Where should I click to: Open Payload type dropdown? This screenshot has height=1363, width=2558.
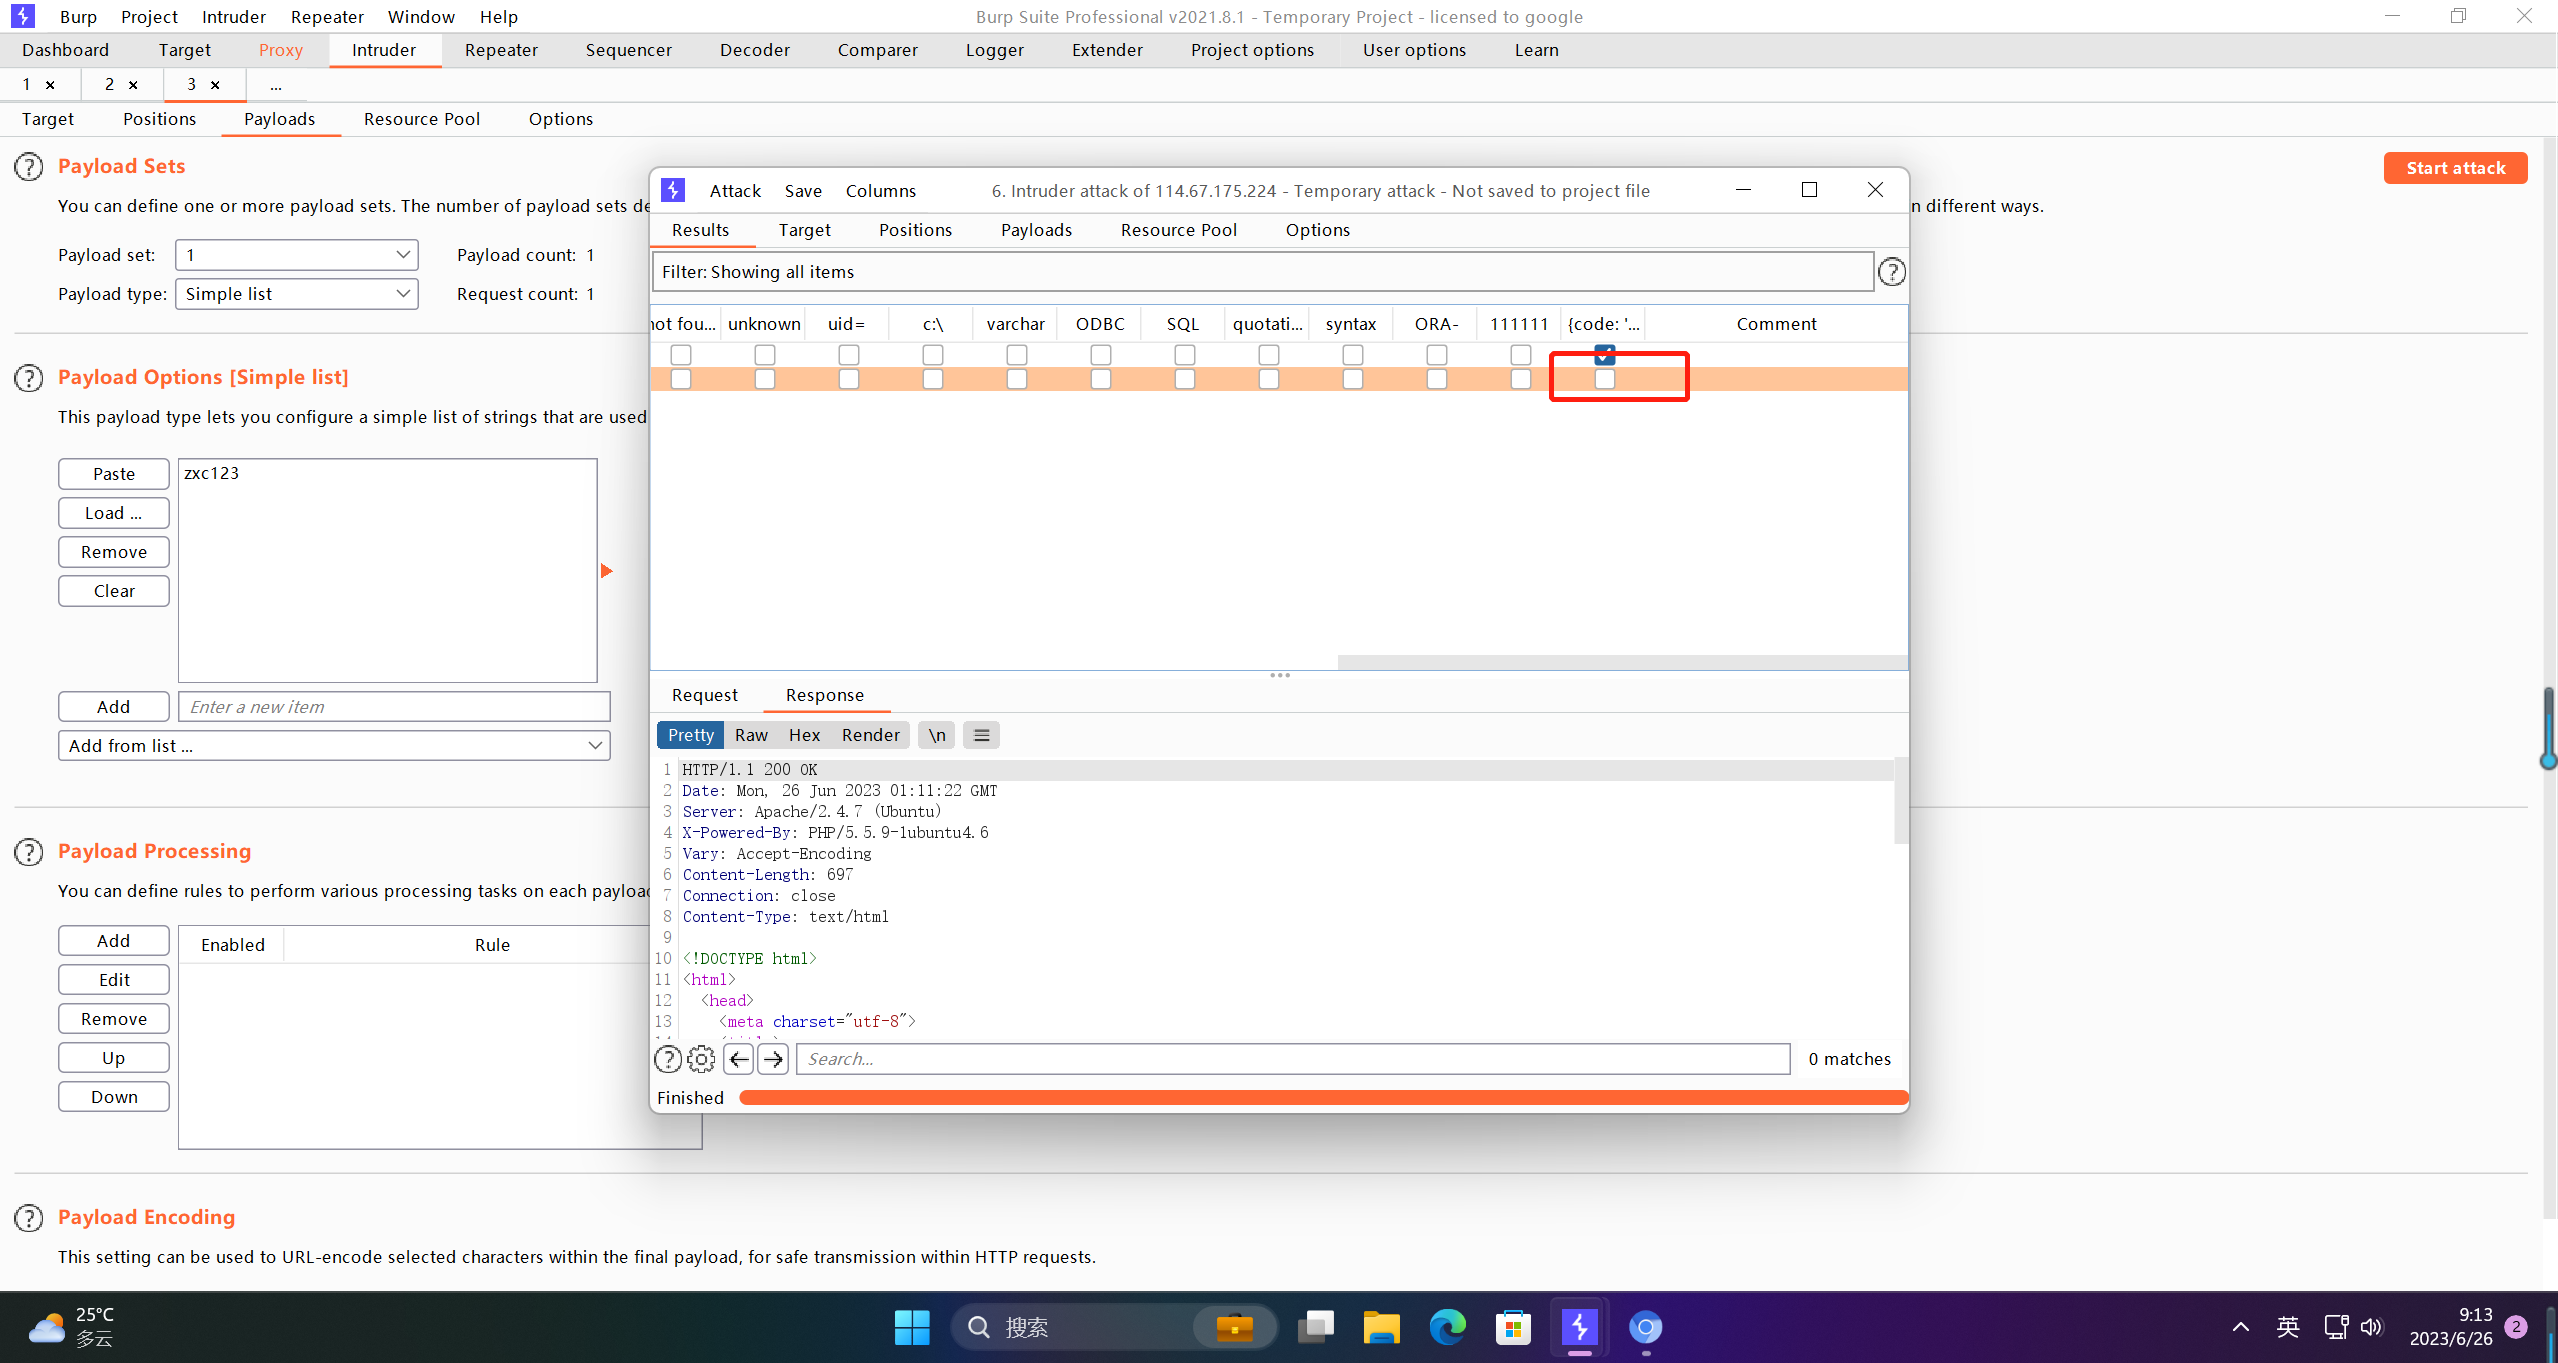[x=297, y=294]
